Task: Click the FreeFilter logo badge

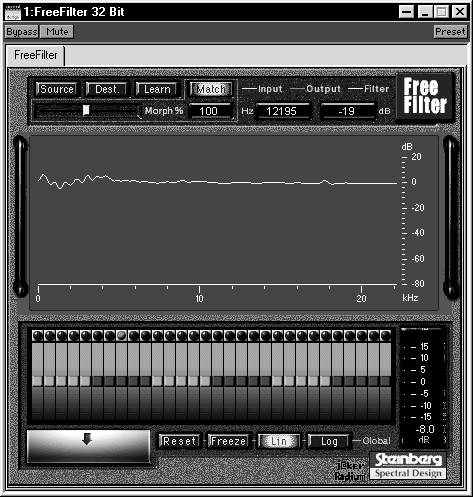Action: [424, 97]
